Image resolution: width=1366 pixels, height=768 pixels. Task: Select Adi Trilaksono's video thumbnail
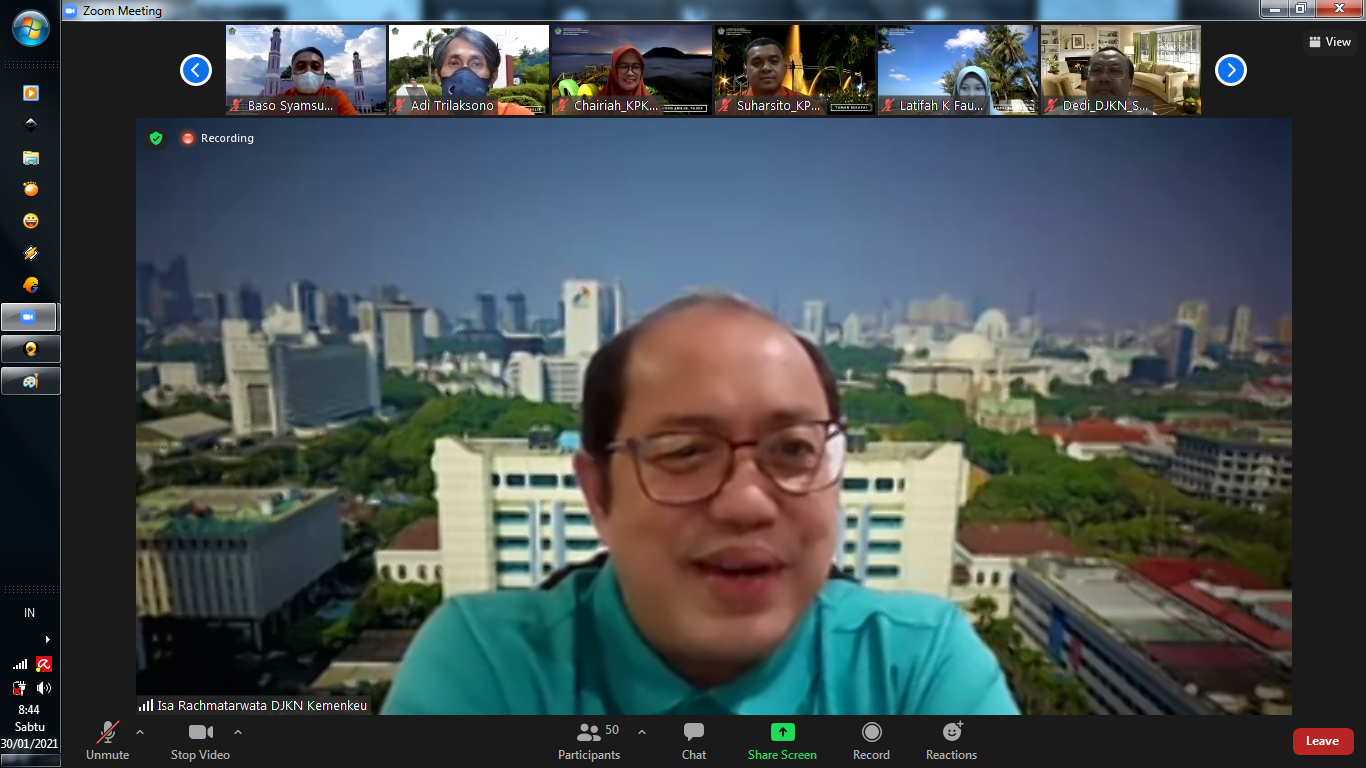point(468,70)
